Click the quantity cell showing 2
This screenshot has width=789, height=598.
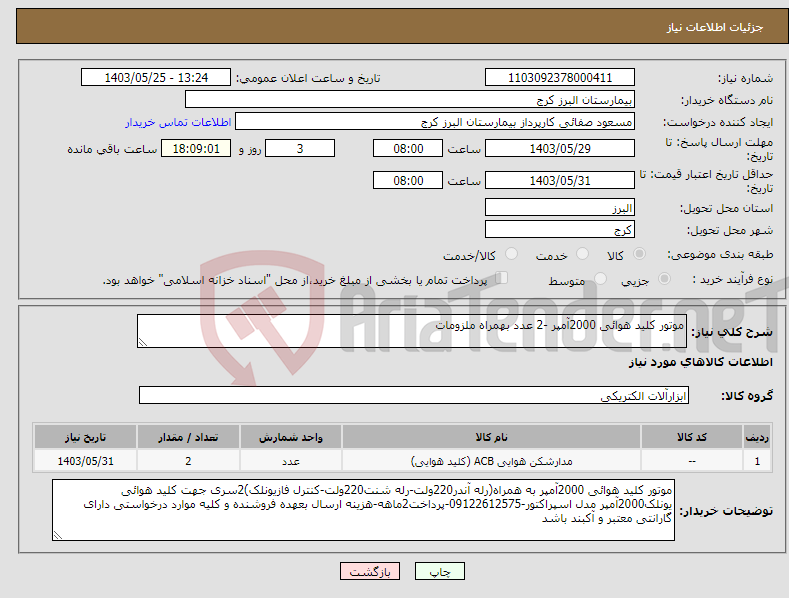click(188, 461)
